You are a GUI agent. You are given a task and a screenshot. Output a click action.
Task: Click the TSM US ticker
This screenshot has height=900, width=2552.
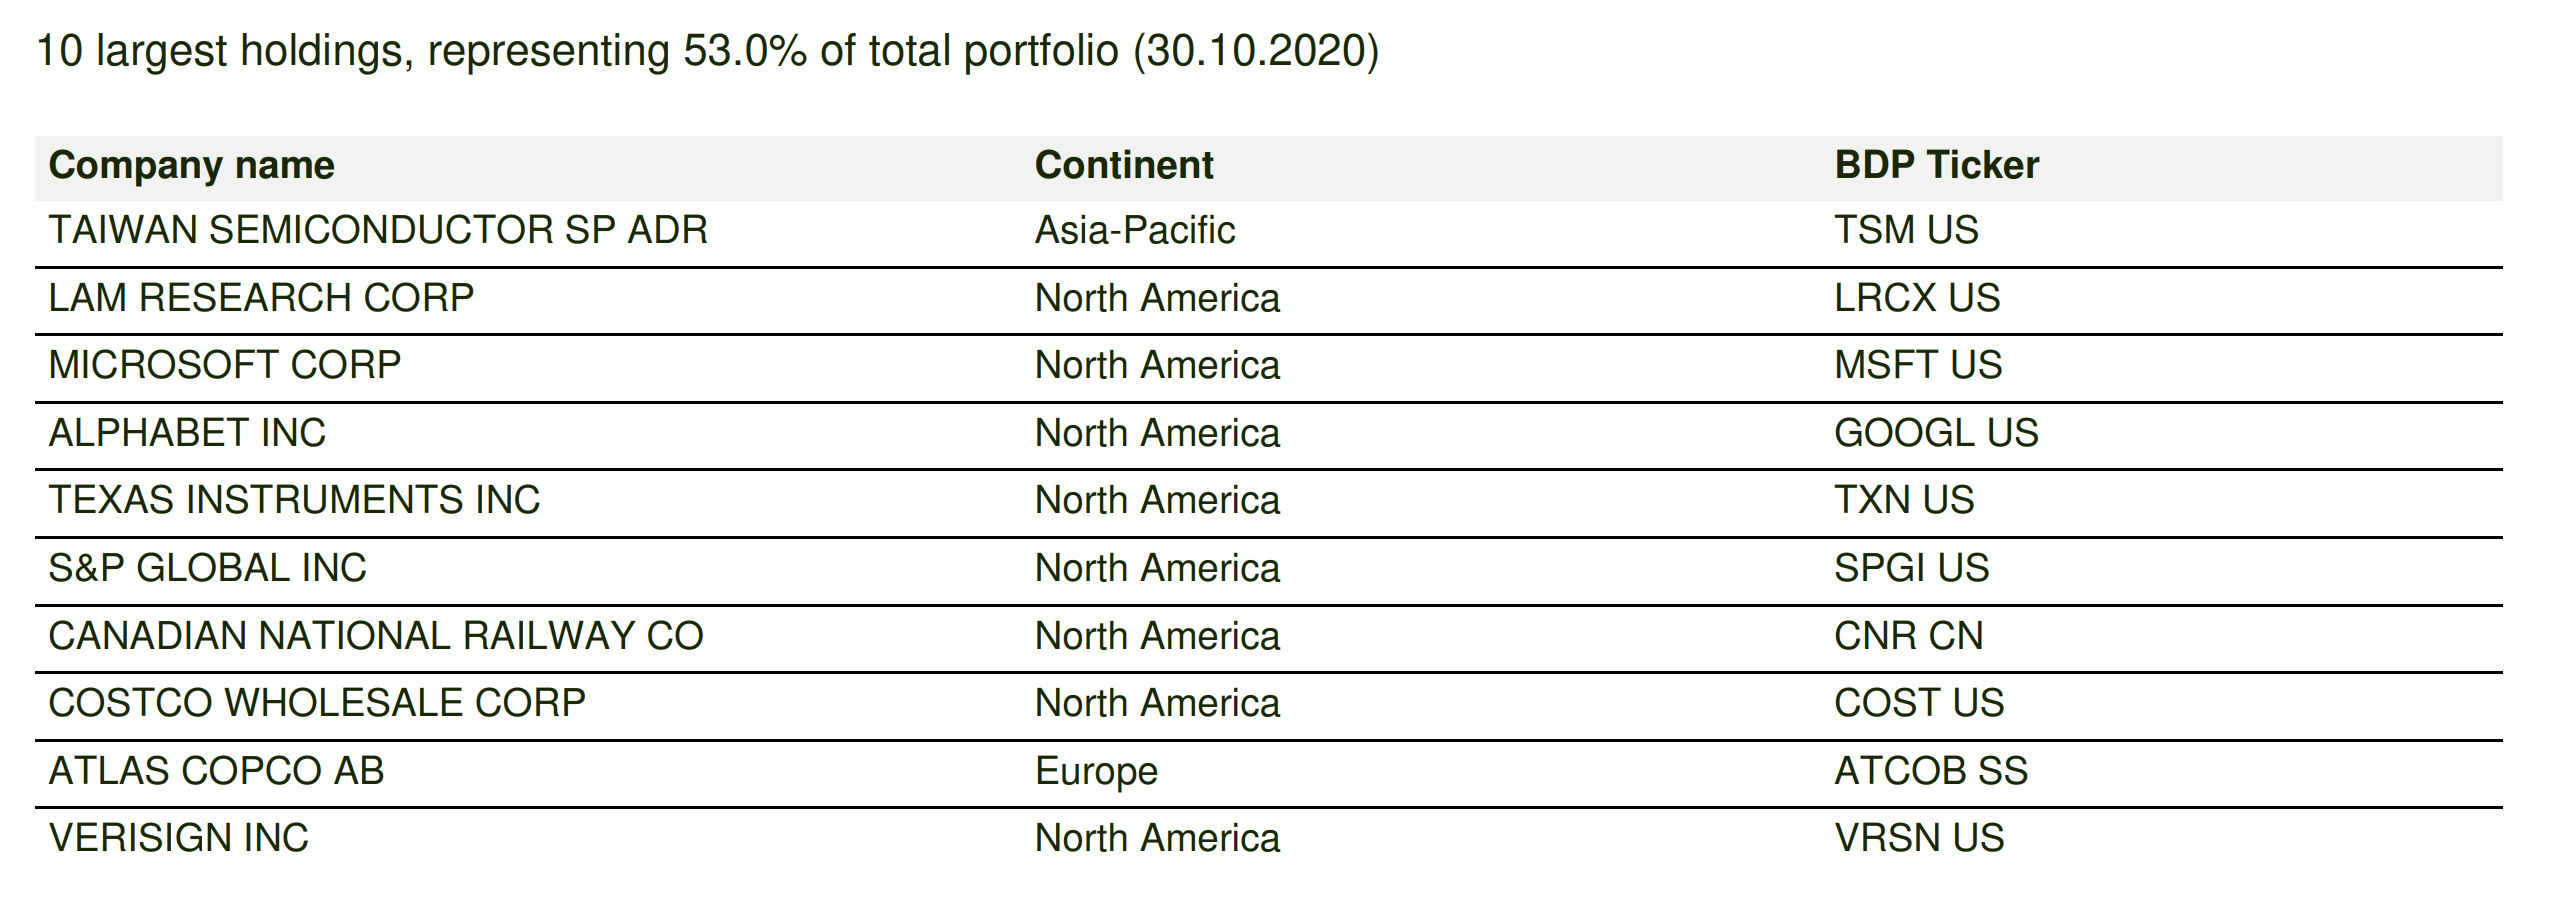(1906, 231)
